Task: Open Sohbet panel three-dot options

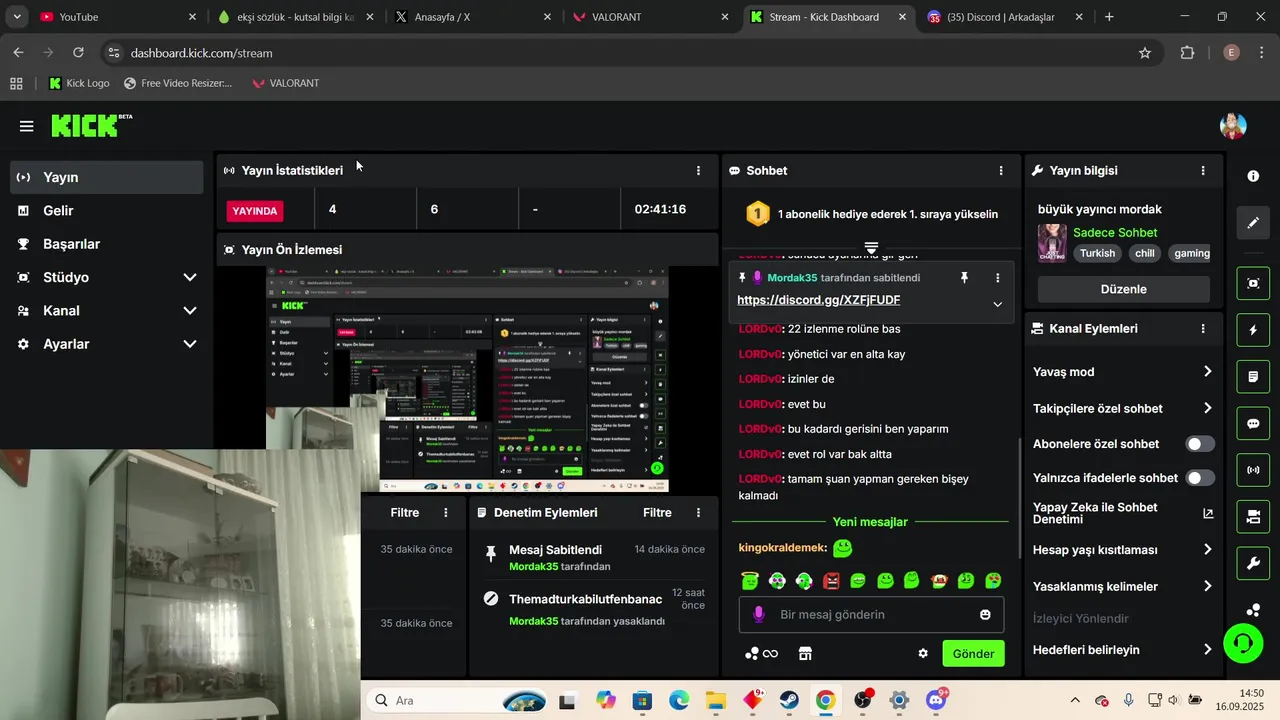Action: pos(1001,171)
